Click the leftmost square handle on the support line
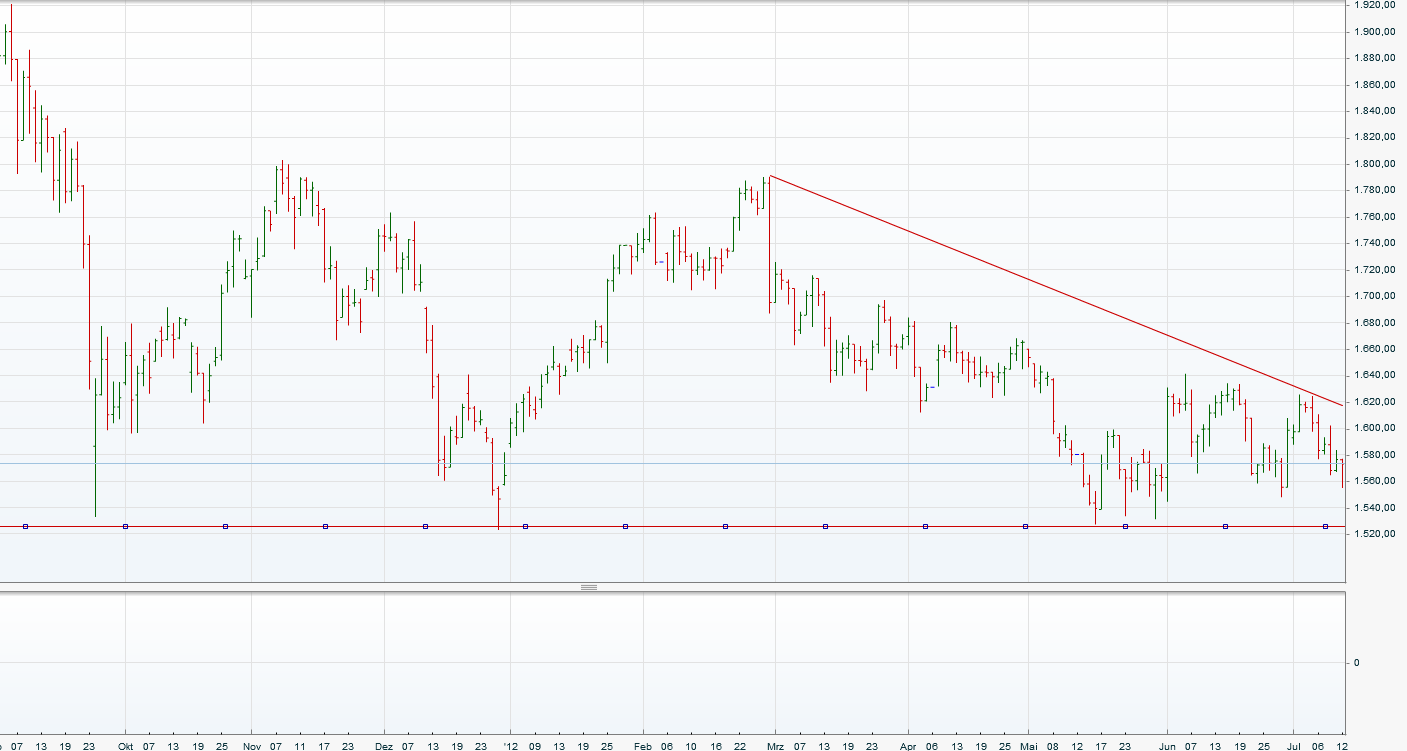Image resolution: width=1407 pixels, height=751 pixels. [25, 526]
